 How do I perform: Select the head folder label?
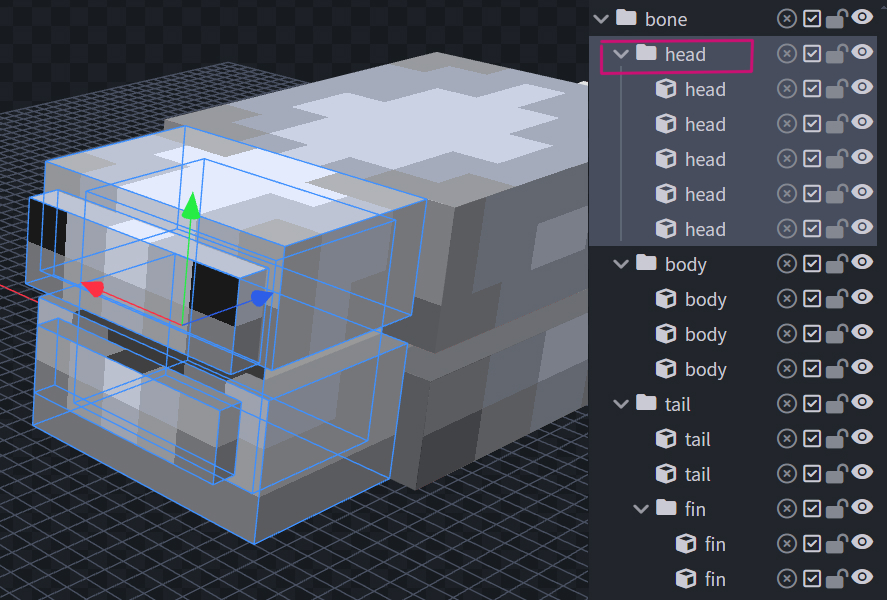(x=685, y=55)
